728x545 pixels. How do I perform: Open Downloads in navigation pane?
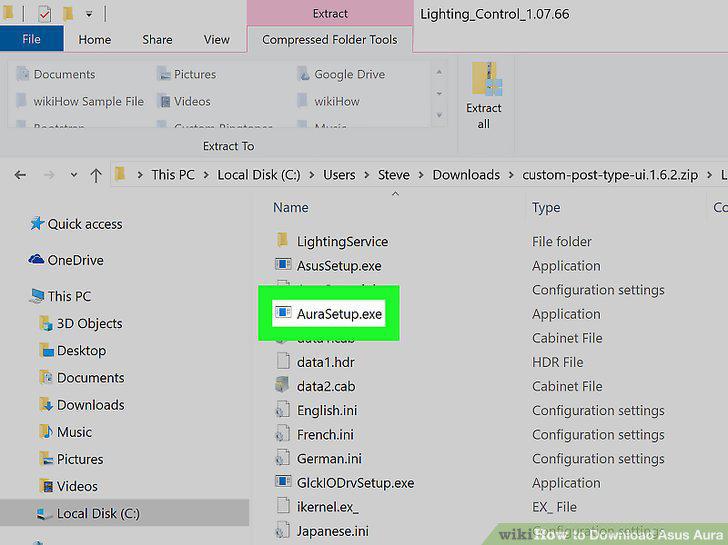tap(82, 405)
